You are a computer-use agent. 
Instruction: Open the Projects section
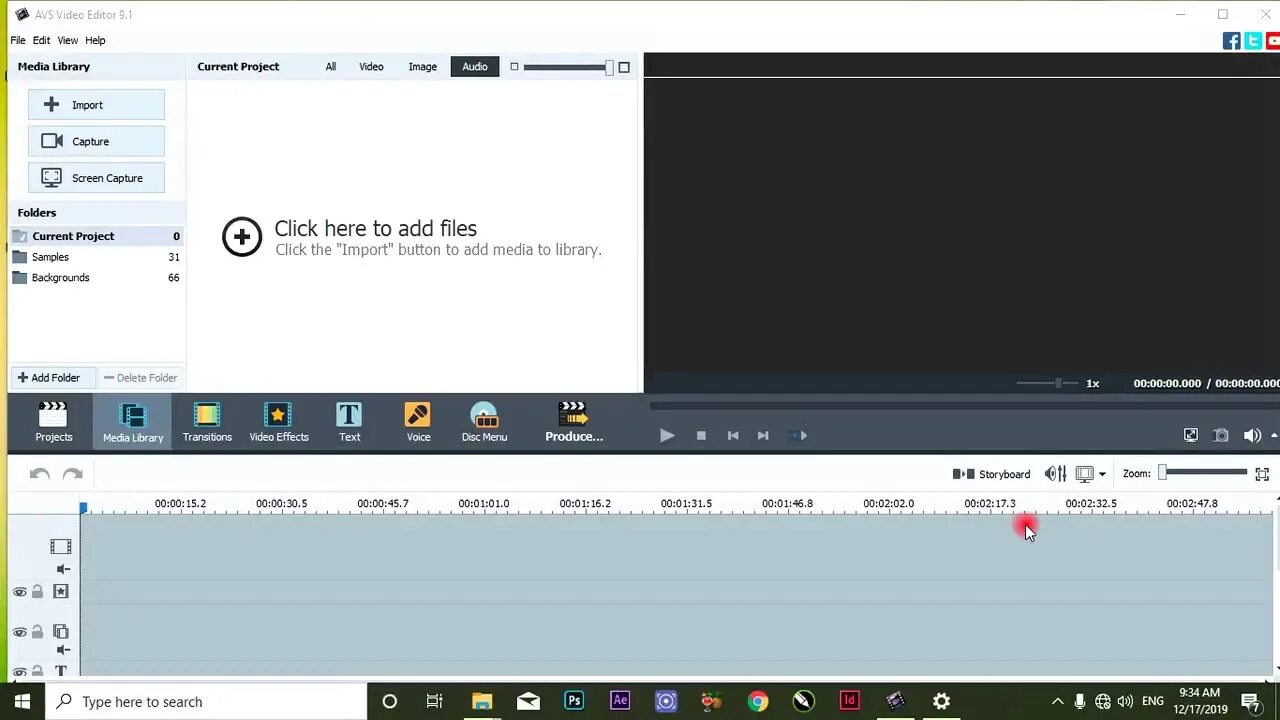pos(54,422)
